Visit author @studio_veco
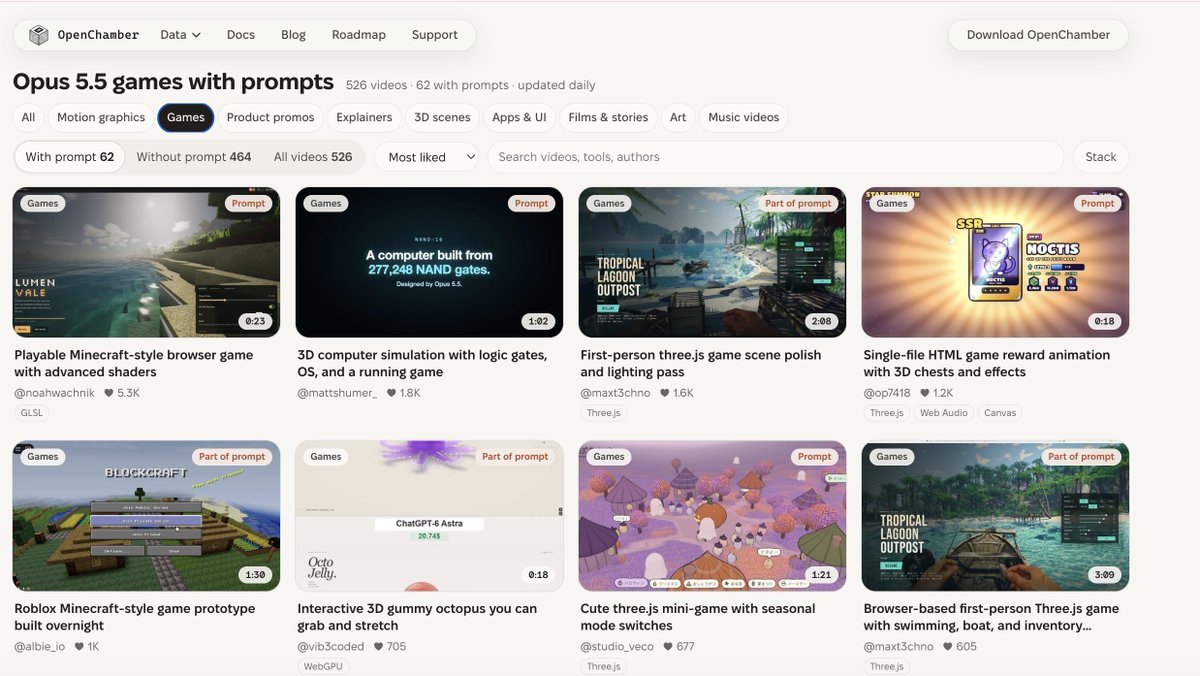 click(x=617, y=646)
